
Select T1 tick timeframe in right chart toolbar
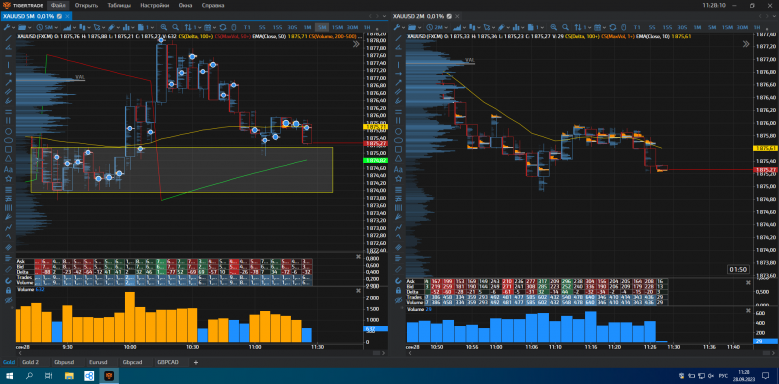(x=636, y=27)
